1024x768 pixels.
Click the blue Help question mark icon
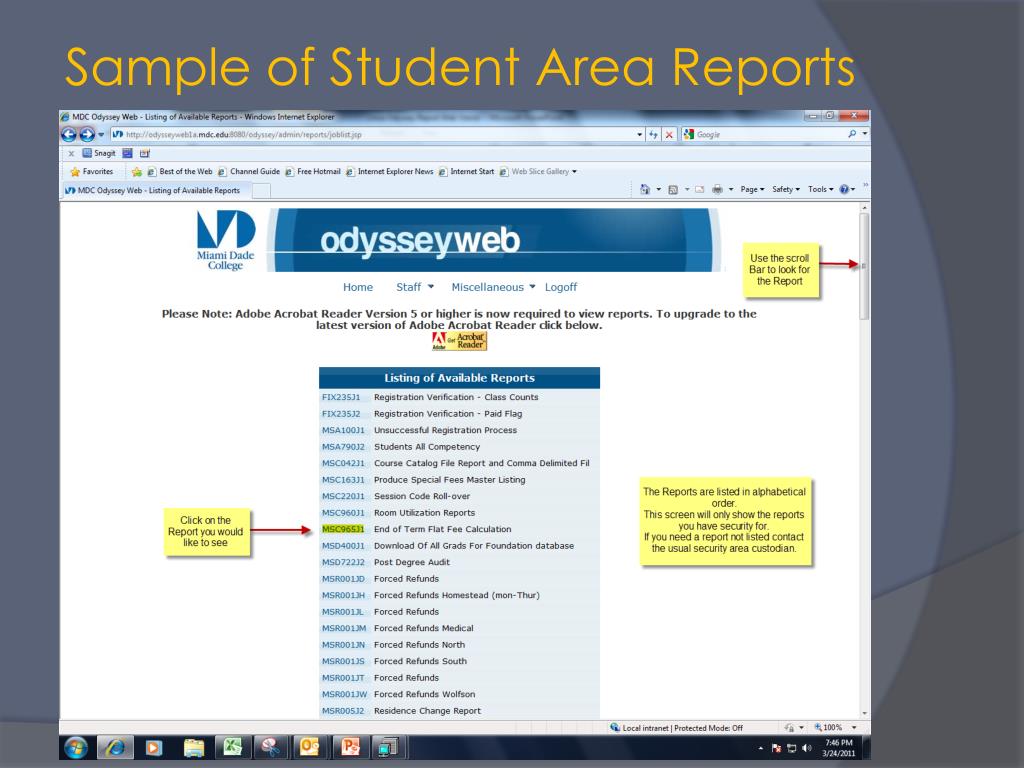pos(844,189)
